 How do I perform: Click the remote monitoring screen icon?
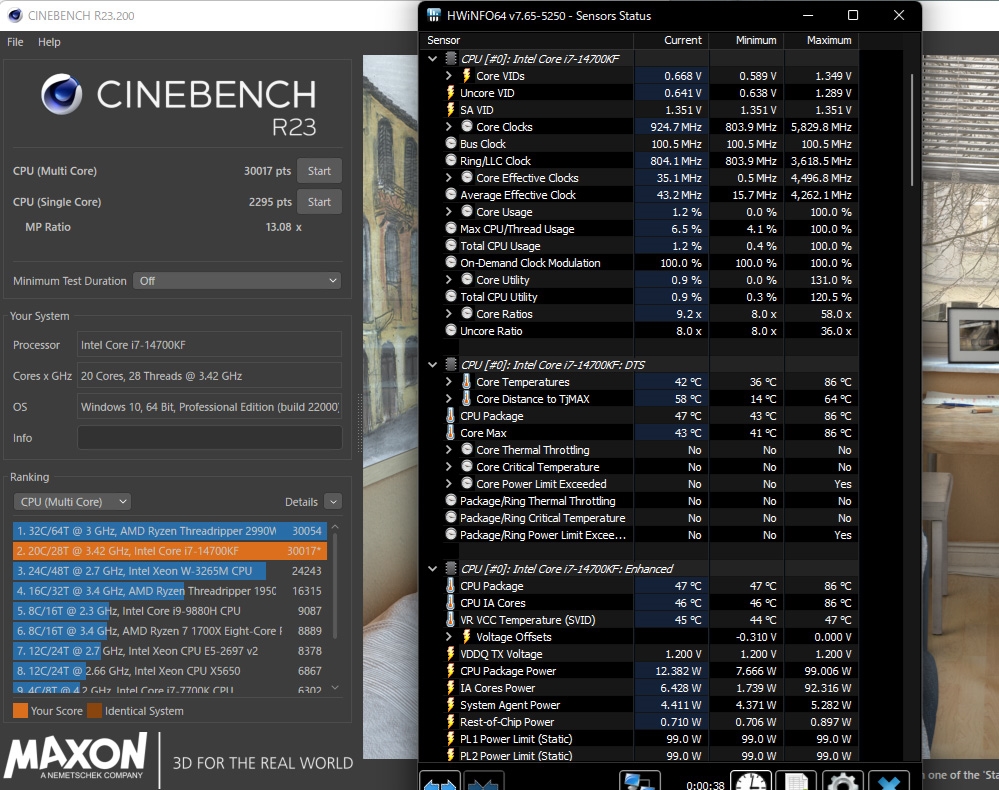click(x=638, y=780)
